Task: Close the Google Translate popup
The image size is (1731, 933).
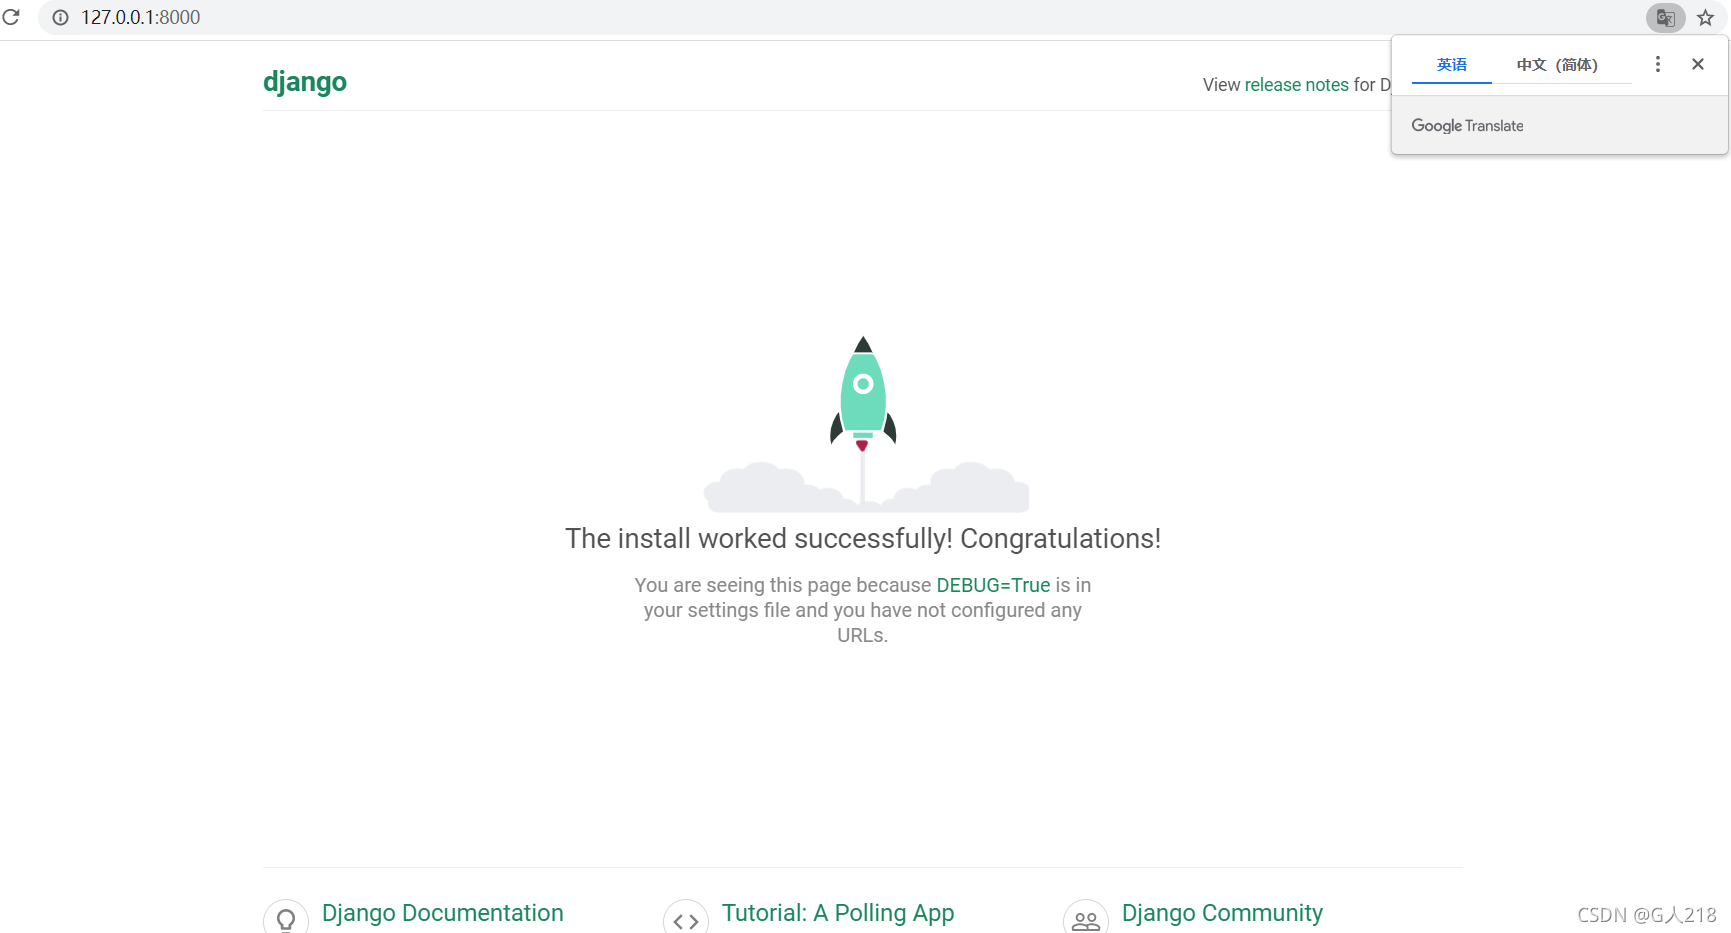Action: click(1698, 64)
